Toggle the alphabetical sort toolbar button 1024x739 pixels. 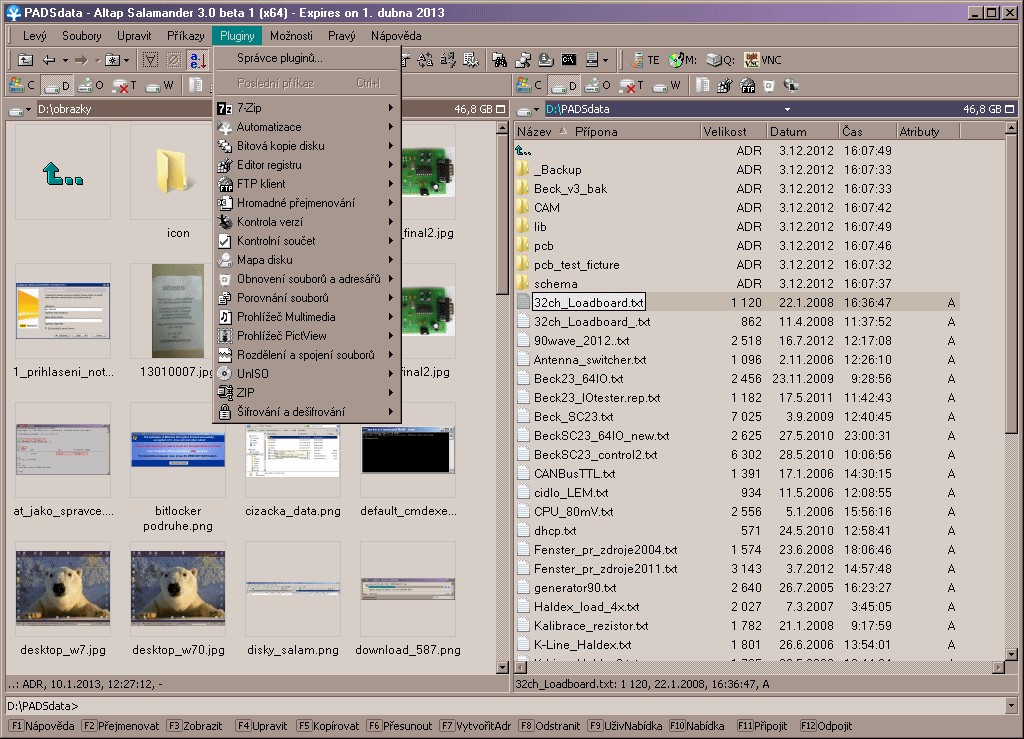pyautogui.click(x=197, y=60)
